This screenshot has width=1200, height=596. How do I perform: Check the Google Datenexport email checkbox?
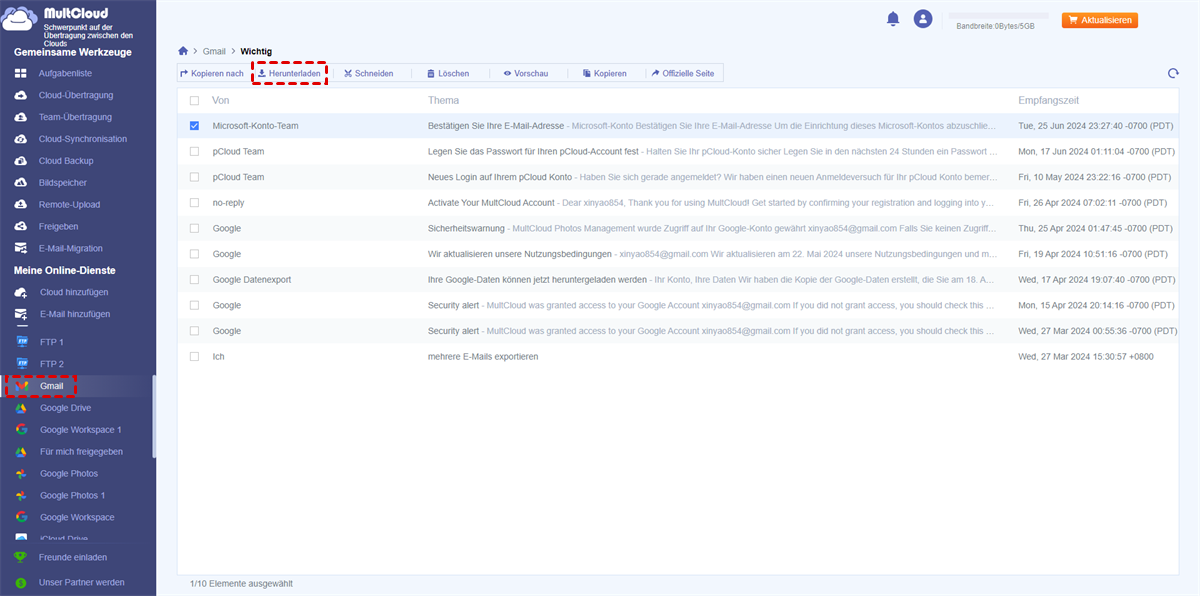click(194, 279)
